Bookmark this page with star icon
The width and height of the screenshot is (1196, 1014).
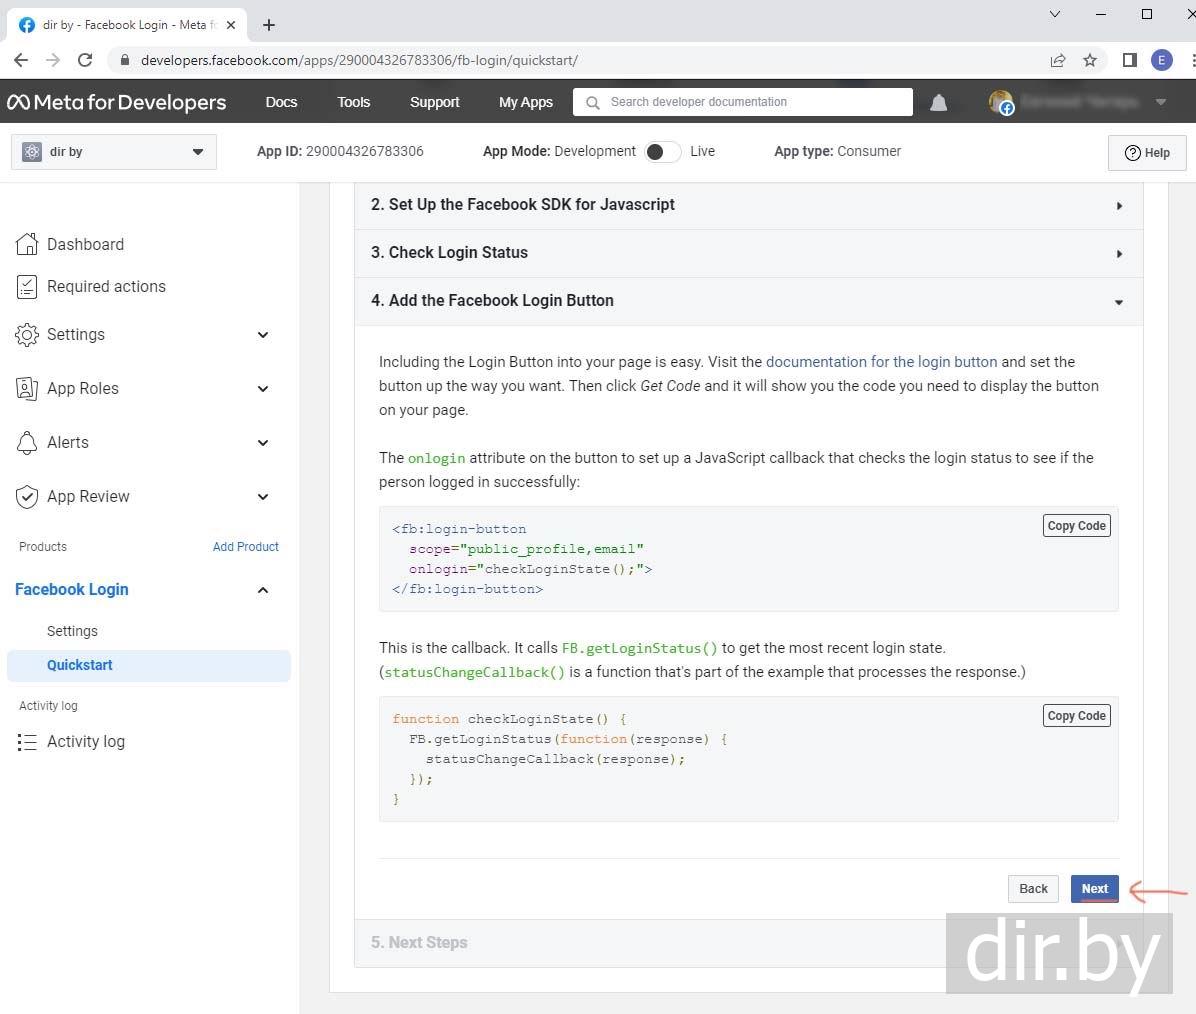point(1090,60)
